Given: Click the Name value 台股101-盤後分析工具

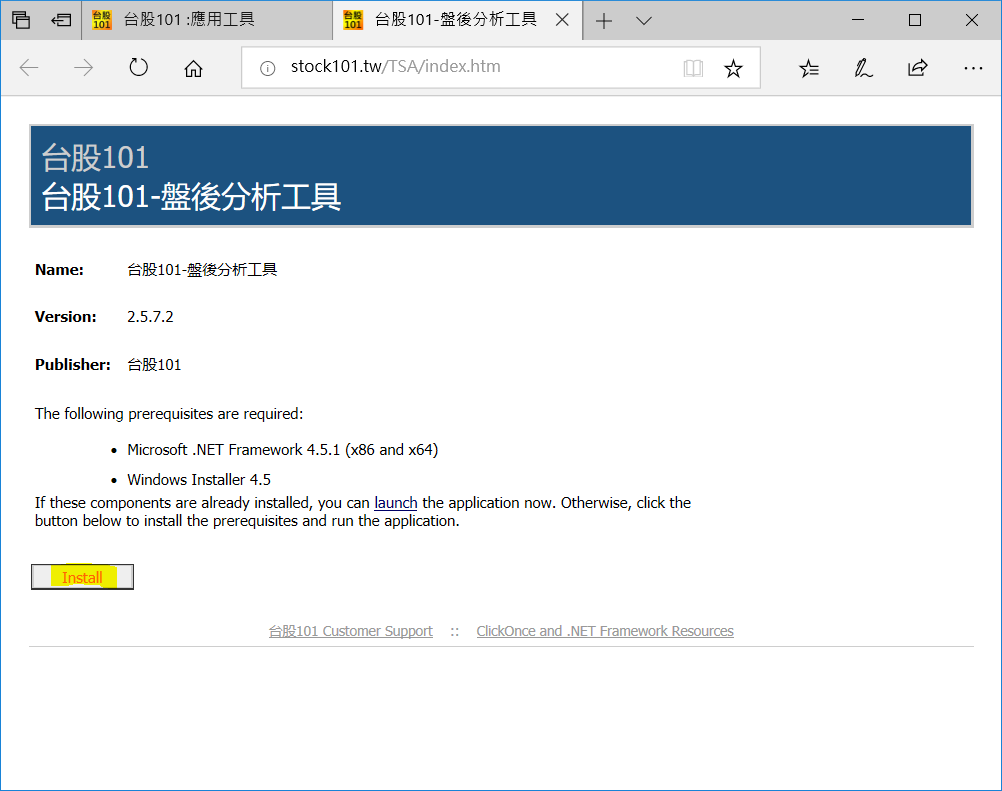Looking at the screenshot, I should (202, 270).
